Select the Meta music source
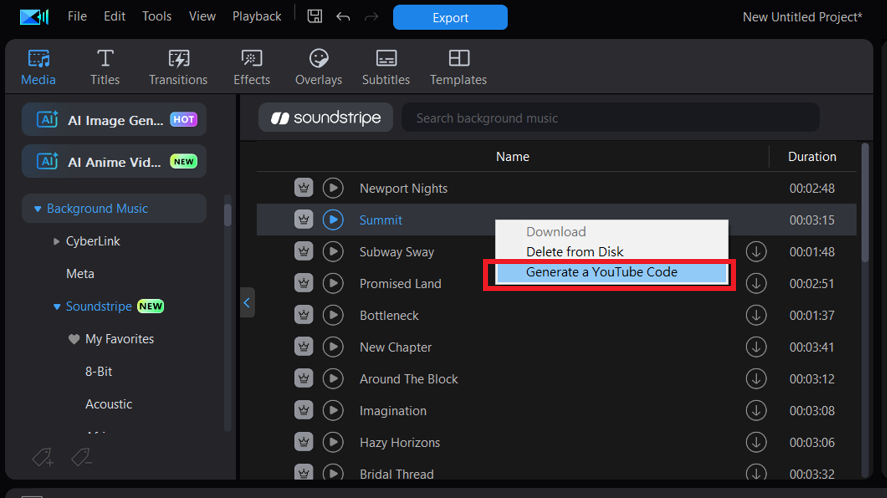This screenshot has width=887, height=498. 80,274
